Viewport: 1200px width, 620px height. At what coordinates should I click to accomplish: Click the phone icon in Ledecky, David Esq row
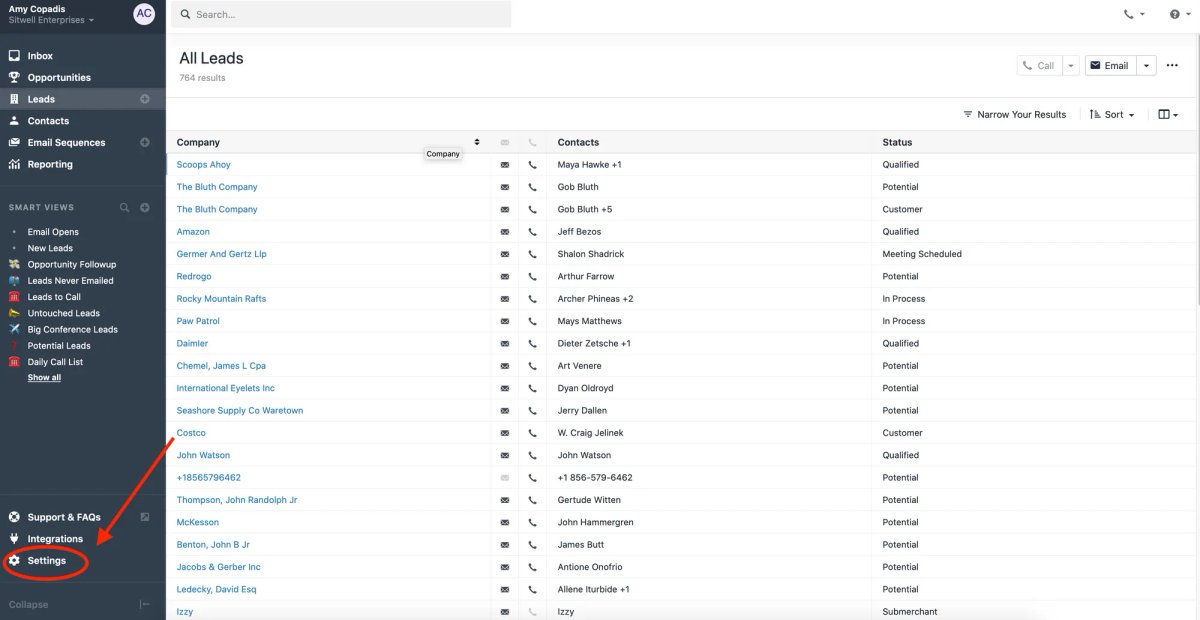532,590
